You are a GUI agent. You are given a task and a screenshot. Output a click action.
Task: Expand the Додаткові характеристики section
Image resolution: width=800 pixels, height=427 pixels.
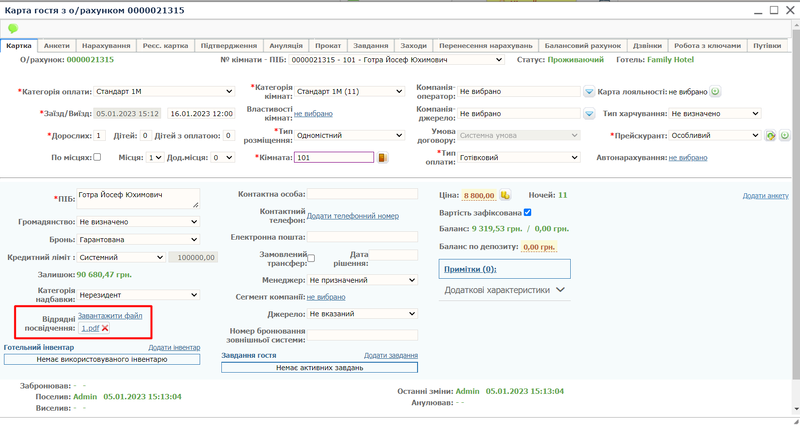pos(503,290)
